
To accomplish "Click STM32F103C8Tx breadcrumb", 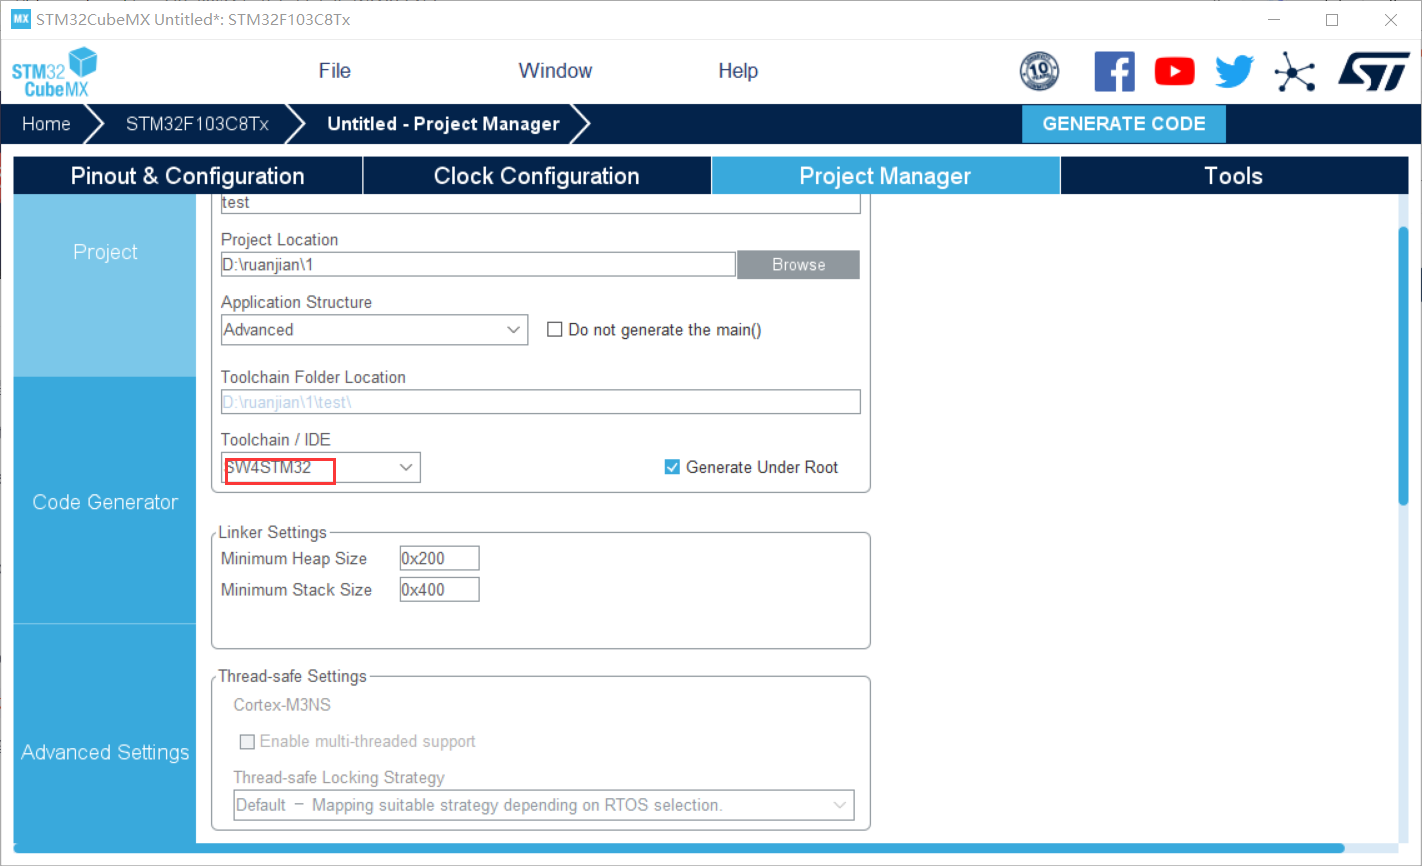I will (x=197, y=124).
